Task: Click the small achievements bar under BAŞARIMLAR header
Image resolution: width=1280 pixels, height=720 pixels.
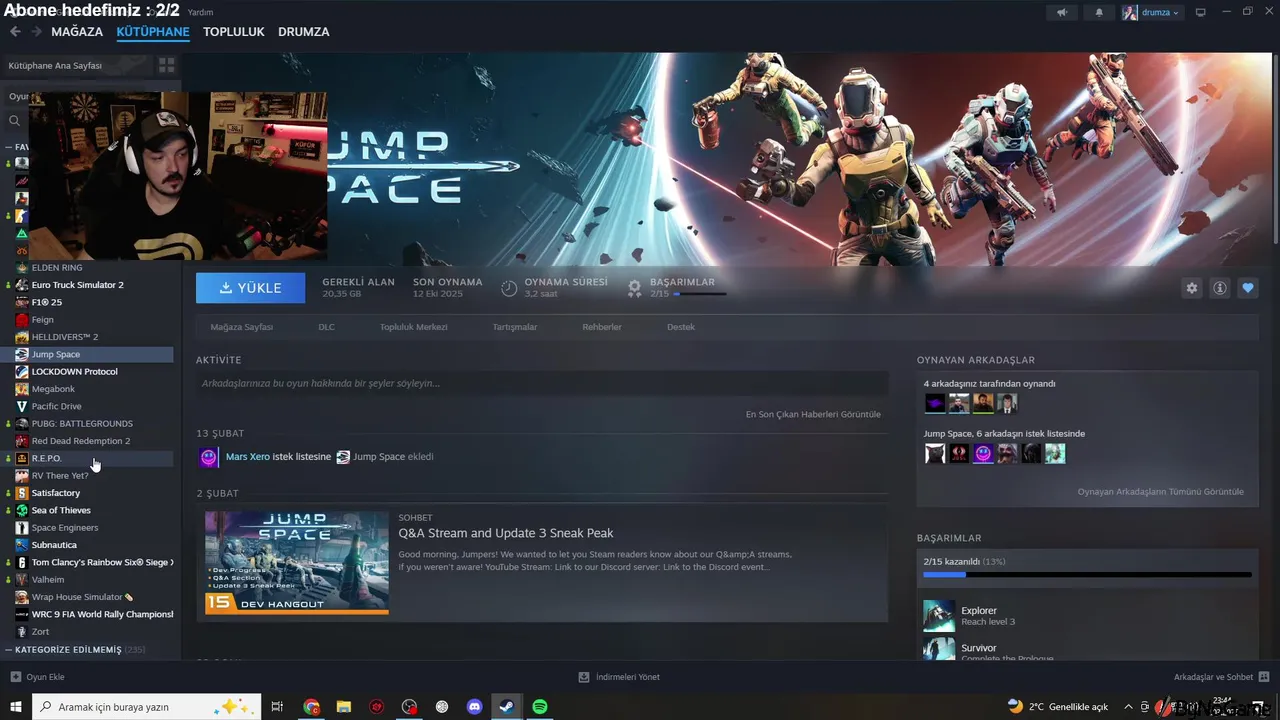Action: (x=700, y=294)
